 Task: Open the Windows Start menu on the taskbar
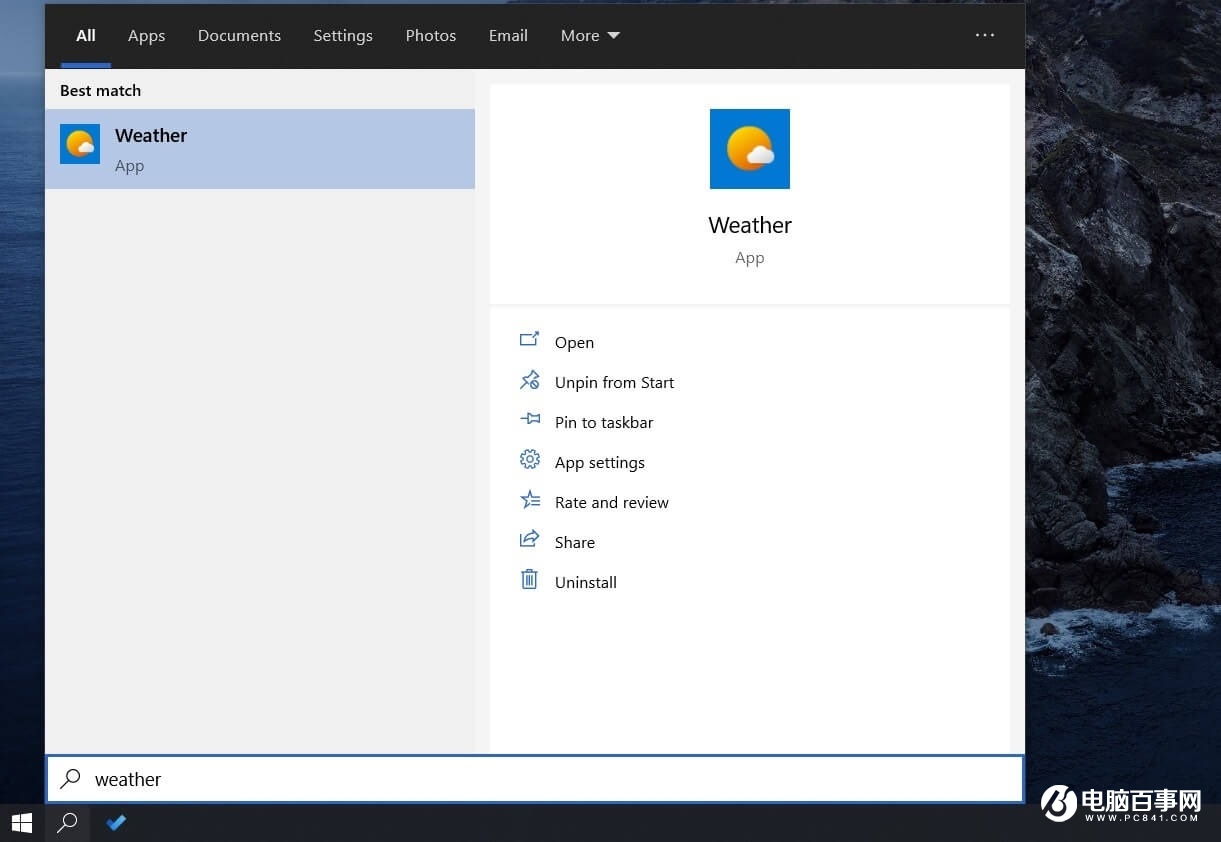pos(22,822)
